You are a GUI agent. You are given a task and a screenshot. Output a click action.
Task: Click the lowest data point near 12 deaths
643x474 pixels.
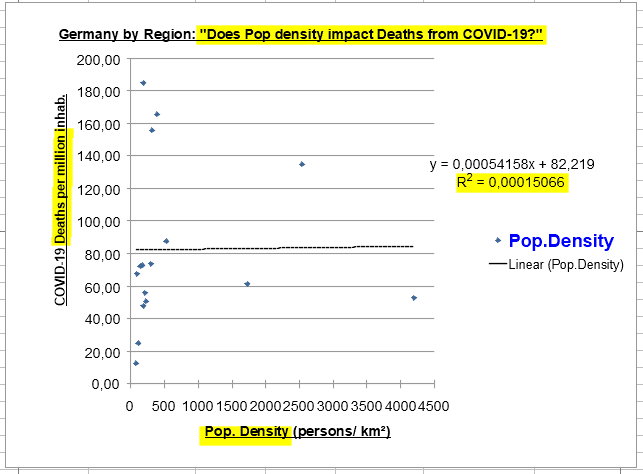tap(136, 363)
